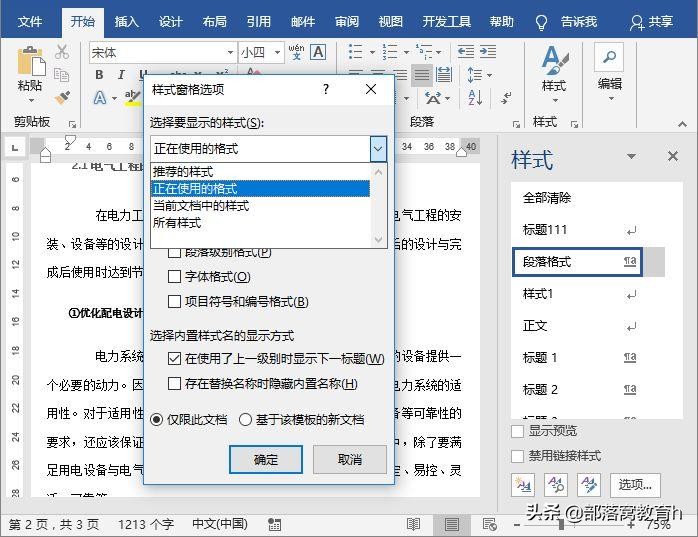Screen dimensions: 698x537
Task: Expand the line spacing dropdown arrow
Action: [x=489, y=75]
